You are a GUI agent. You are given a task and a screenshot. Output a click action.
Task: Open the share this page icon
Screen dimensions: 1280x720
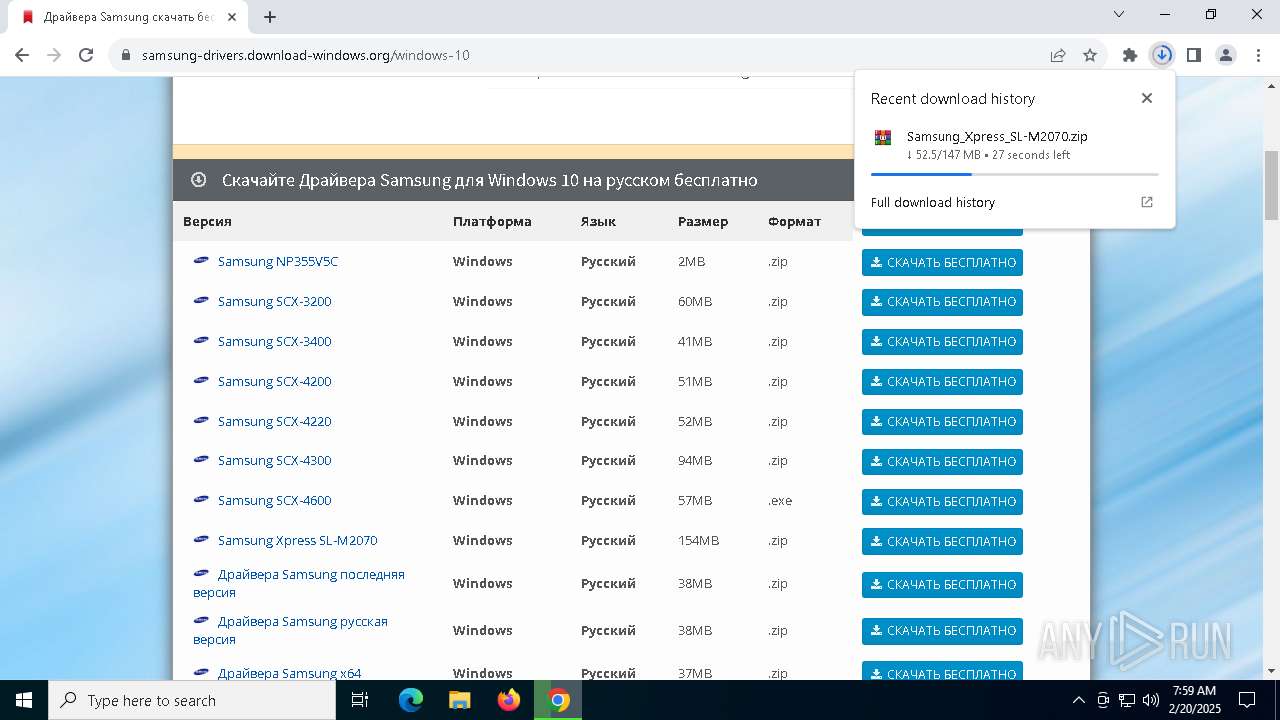[1058, 55]
